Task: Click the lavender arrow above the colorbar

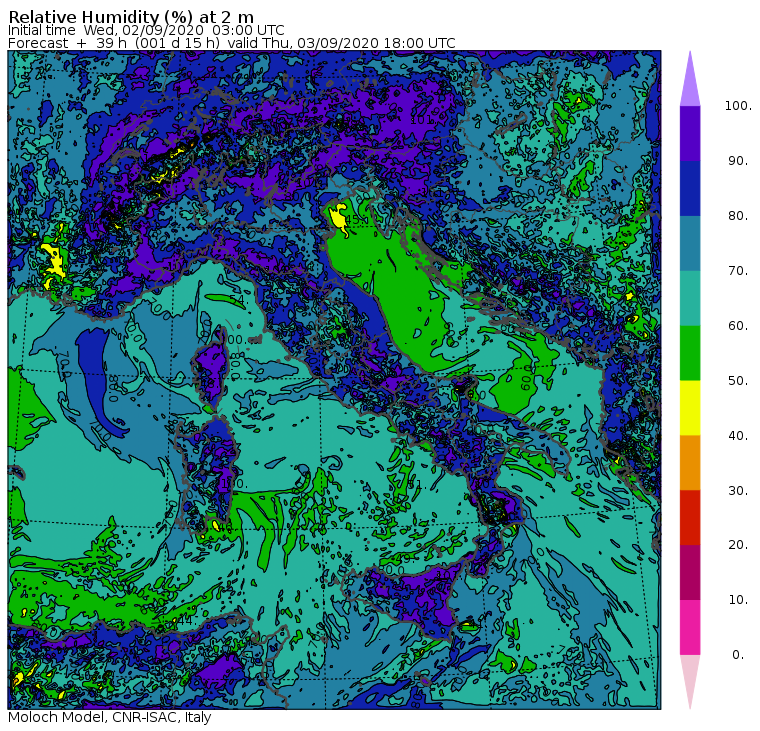Action: pyautogui.click(x=690, y=80)
